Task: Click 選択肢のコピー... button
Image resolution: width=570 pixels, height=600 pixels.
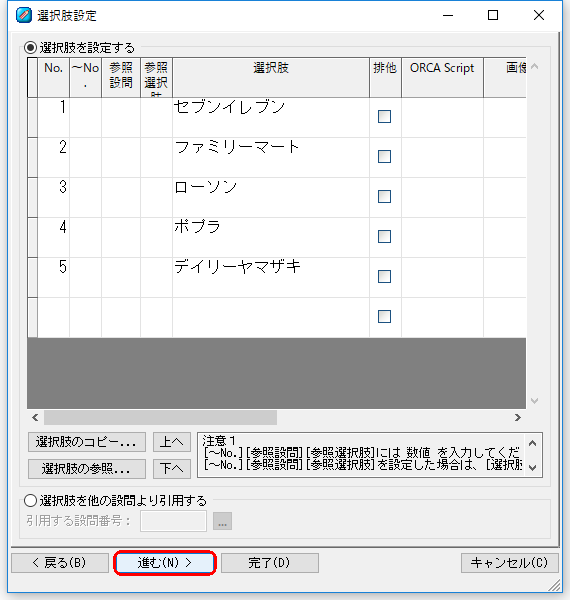Action: [87, 442]
